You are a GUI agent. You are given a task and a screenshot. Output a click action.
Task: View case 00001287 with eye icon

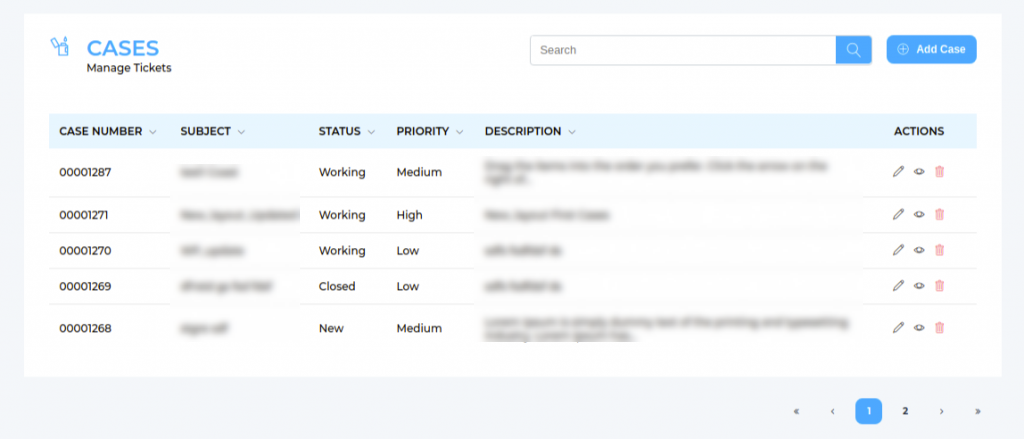point(919,172)
